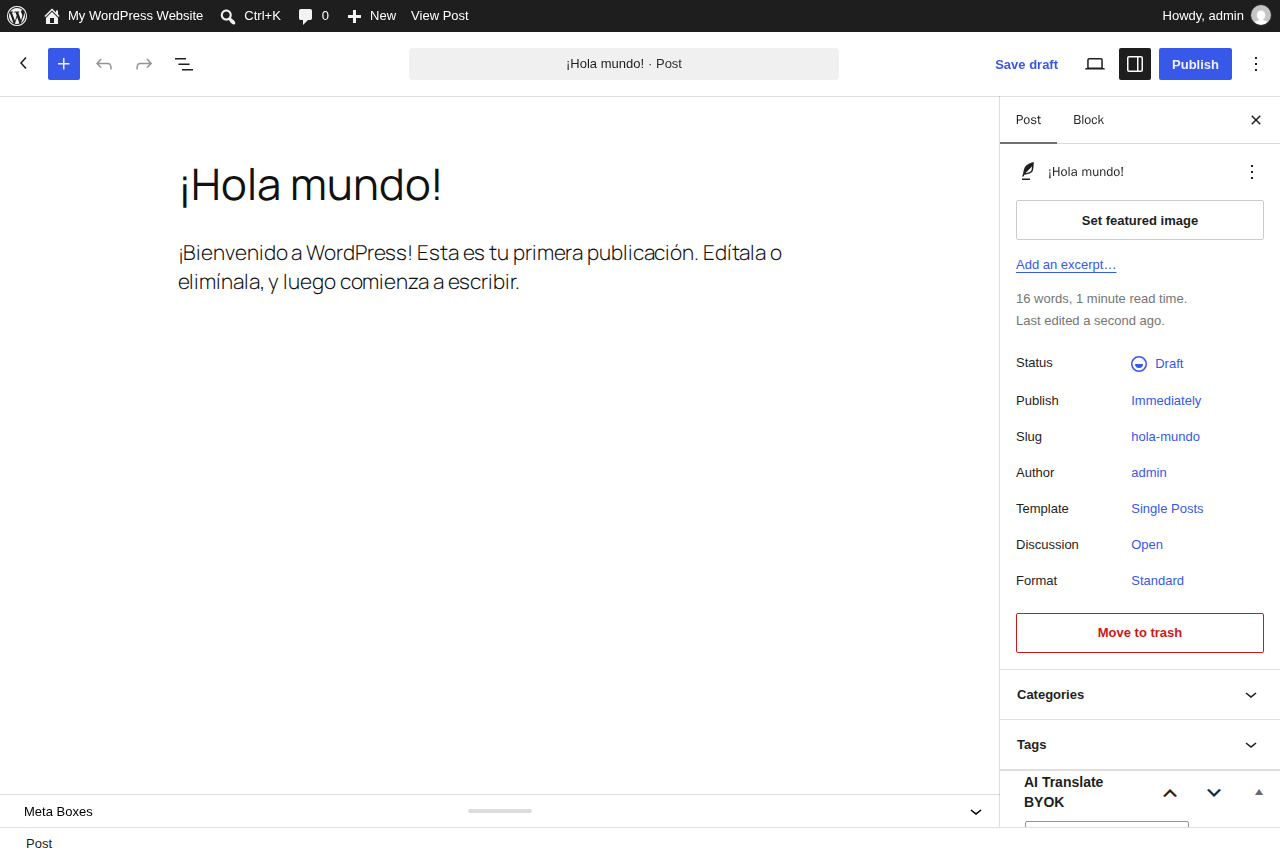The height and width of the screenshot is (860, 1280).
Task: Click the post feather icon in sidebar
Action: [x=1028, y=172]
